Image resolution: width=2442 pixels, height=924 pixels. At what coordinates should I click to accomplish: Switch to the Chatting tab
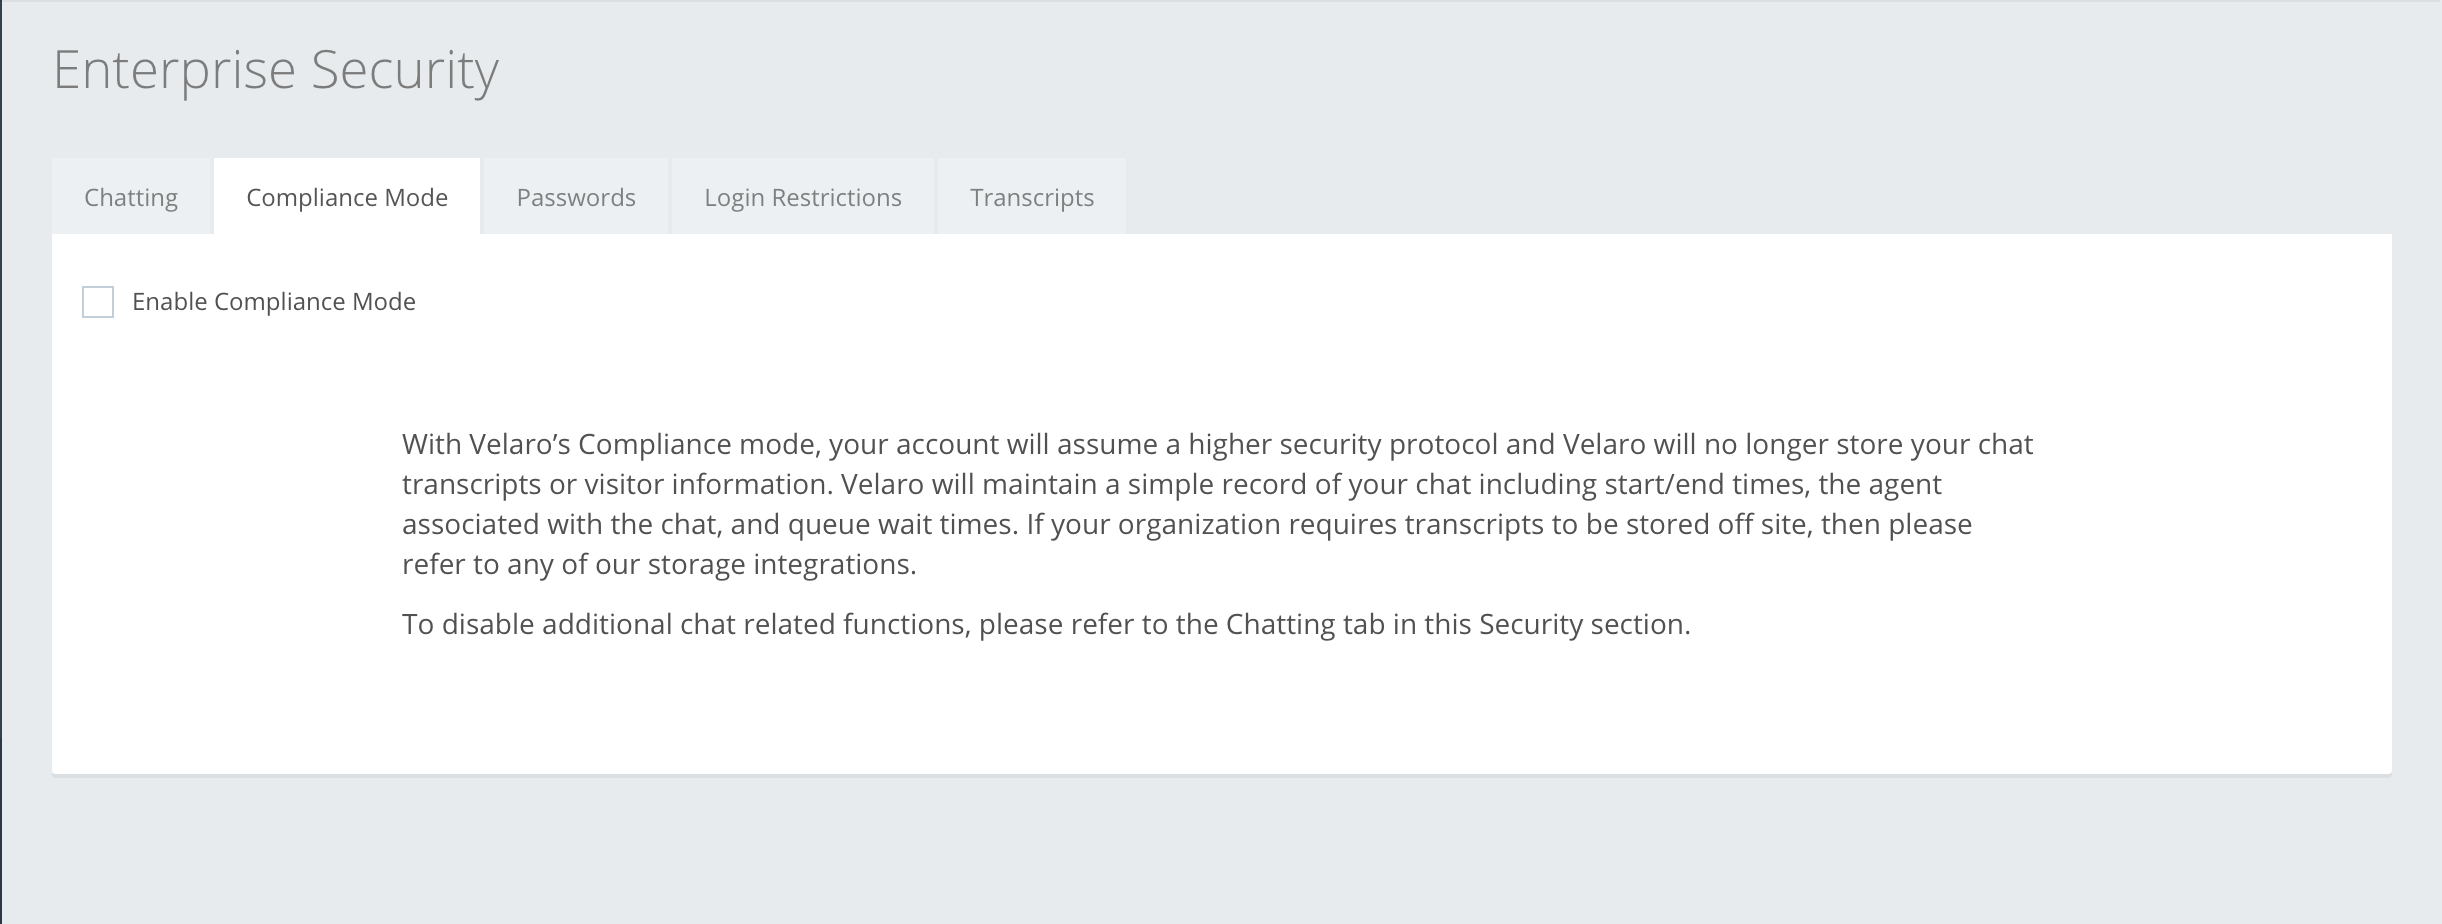131,198
